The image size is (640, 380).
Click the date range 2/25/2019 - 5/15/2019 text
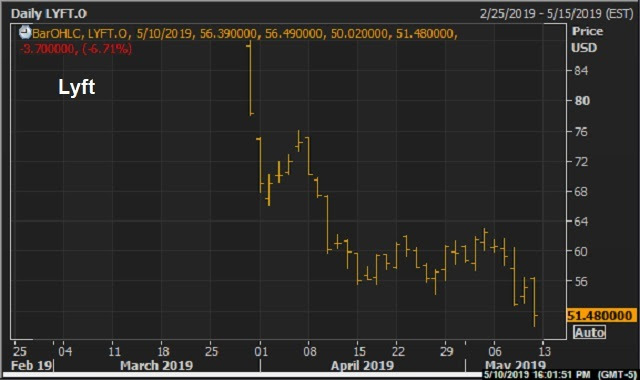tap(556, 14)
